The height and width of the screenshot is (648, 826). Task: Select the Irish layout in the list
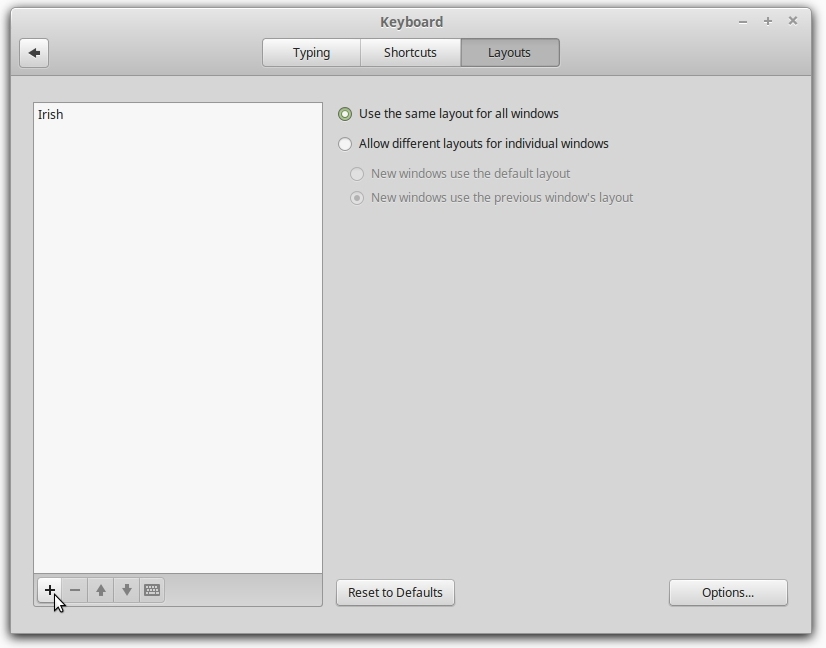coord(51,115)
